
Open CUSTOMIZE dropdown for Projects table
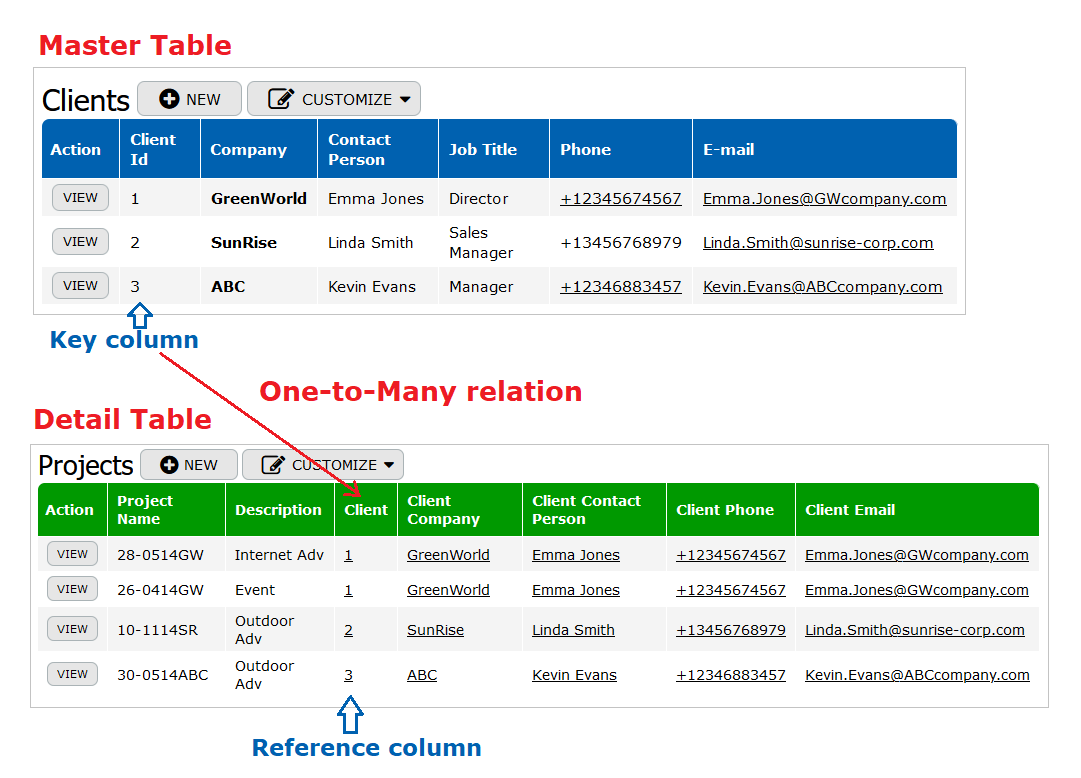point(323,465)
